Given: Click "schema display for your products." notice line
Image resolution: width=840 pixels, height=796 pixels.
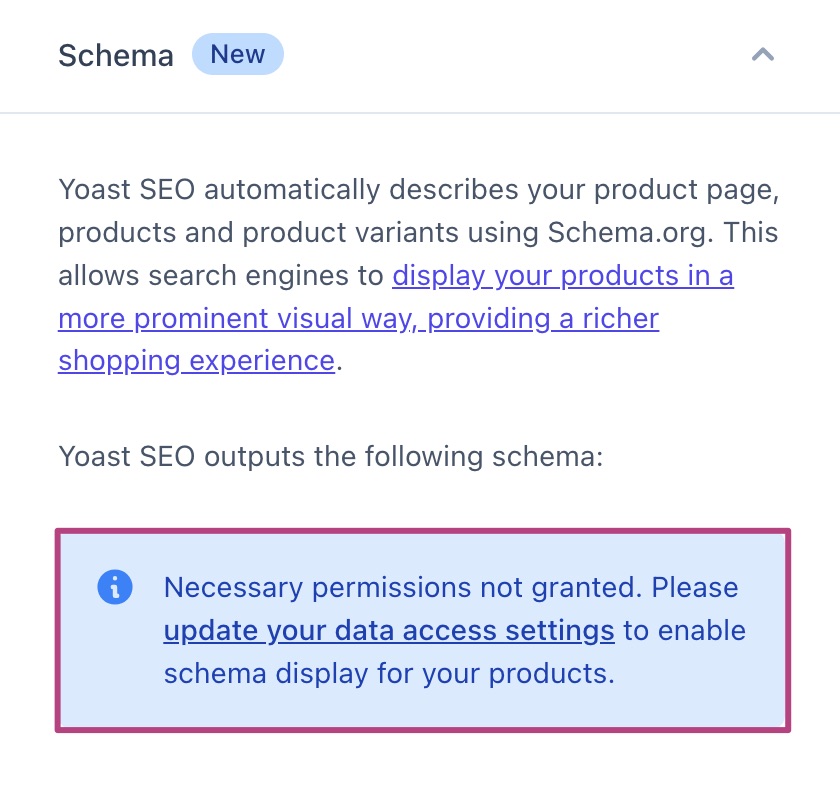Looking at the screenshot, I should pyautogui.click(x=388, y=674).
